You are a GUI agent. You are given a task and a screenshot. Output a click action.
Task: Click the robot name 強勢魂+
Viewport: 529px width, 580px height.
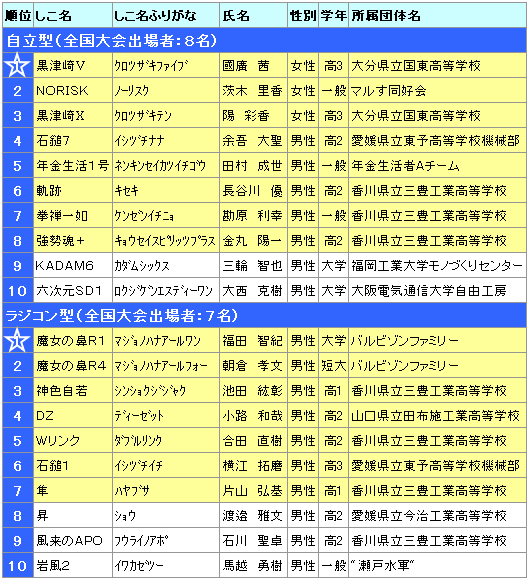[60, 240]
